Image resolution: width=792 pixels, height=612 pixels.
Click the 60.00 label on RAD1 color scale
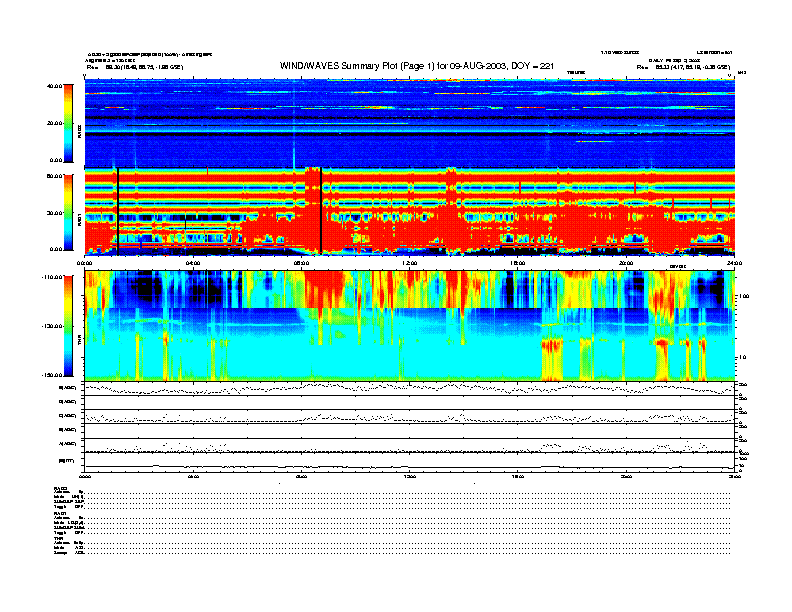(x=54, y=176)
